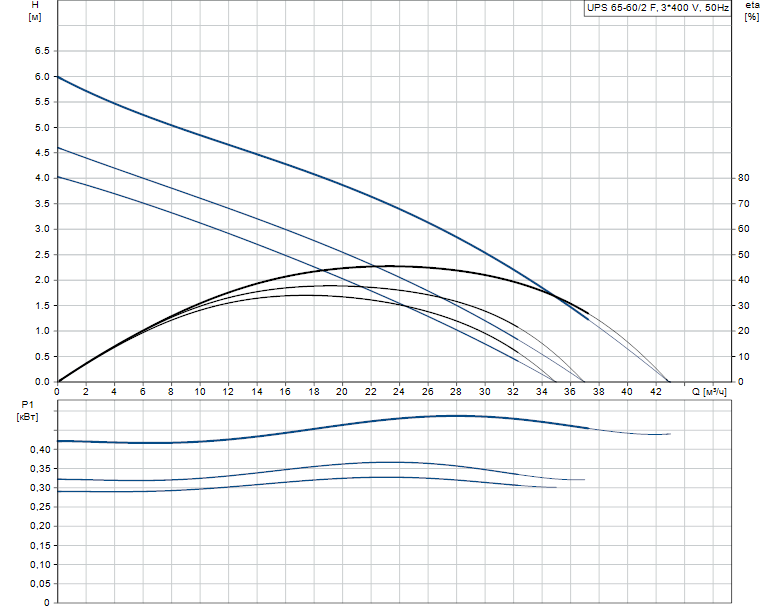Click the 0,40 power axis label
774x611 pixels.
[x=40, y=450]
